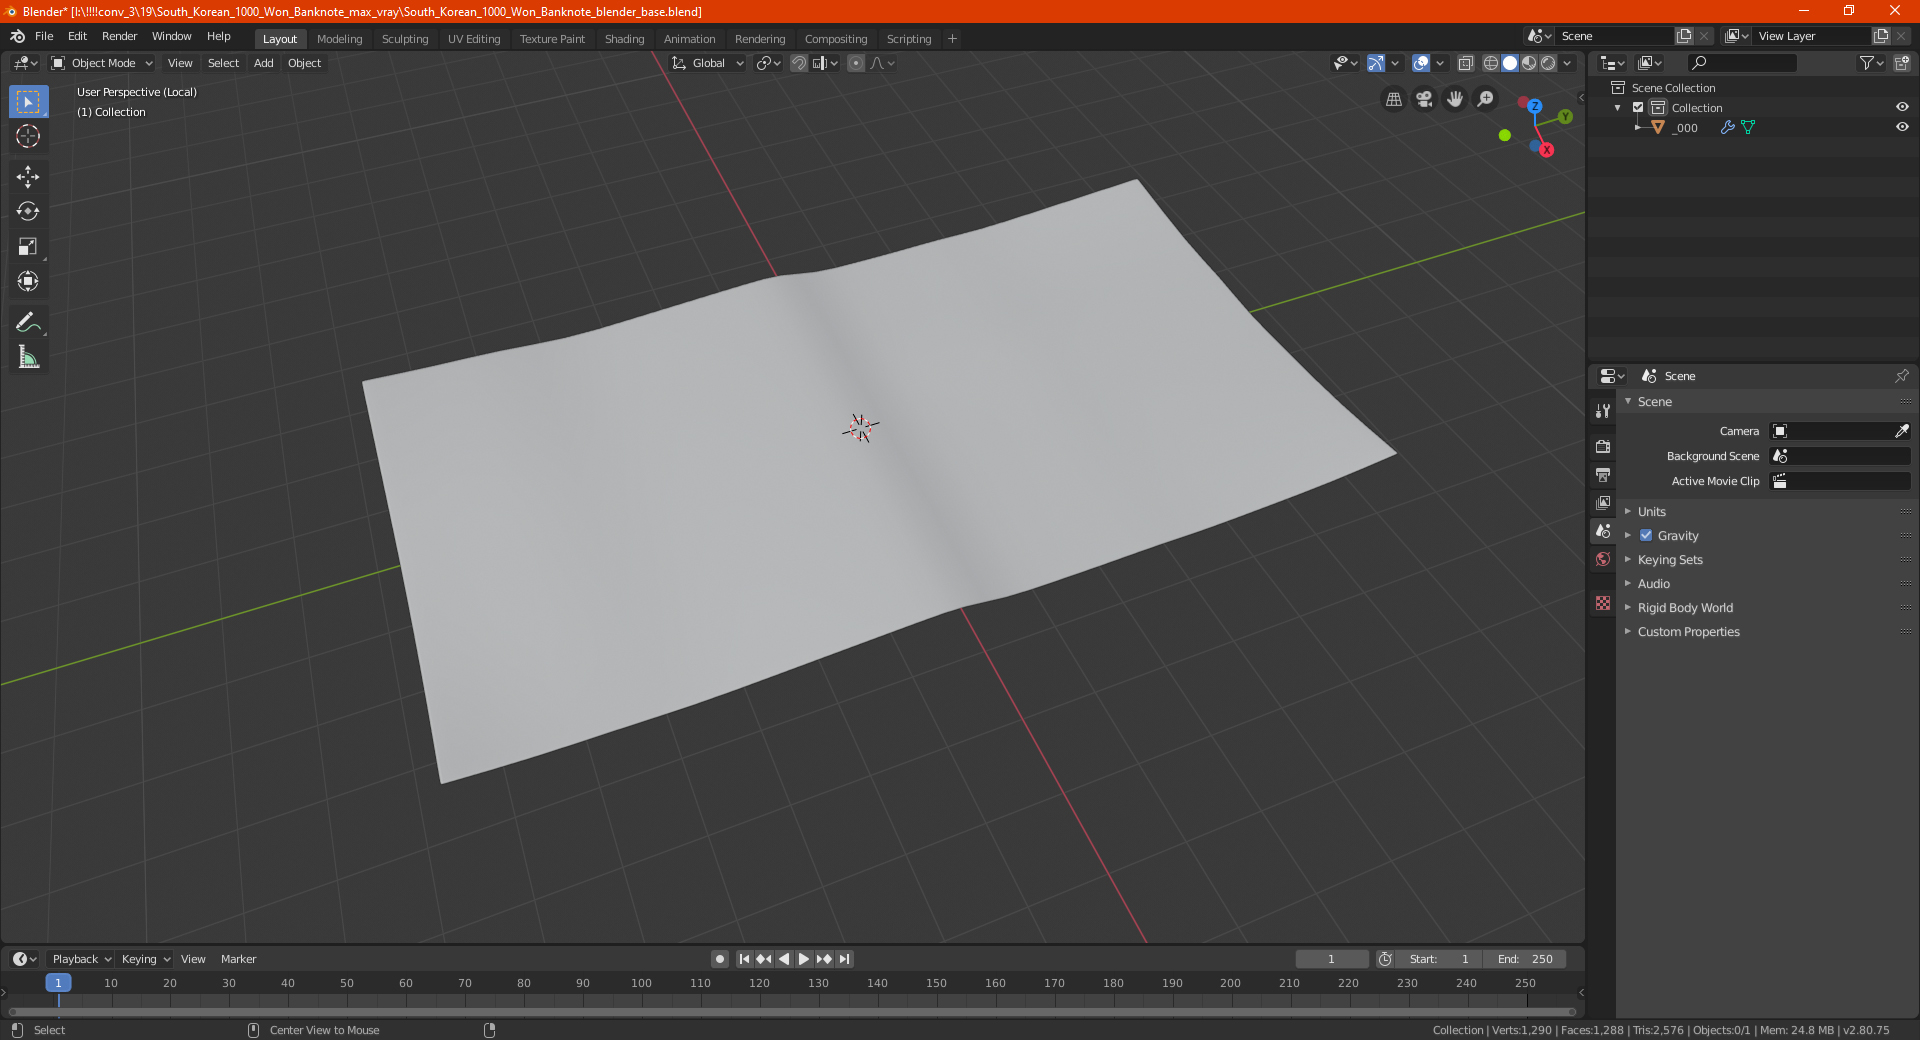The width and height of the screenshot is (1920, 1040).
Task: Select the Transform tool
Action: (28, 282)
